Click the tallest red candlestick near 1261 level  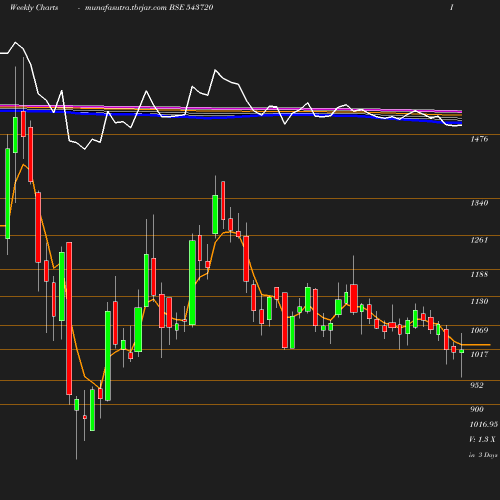[x=69, y=318]
